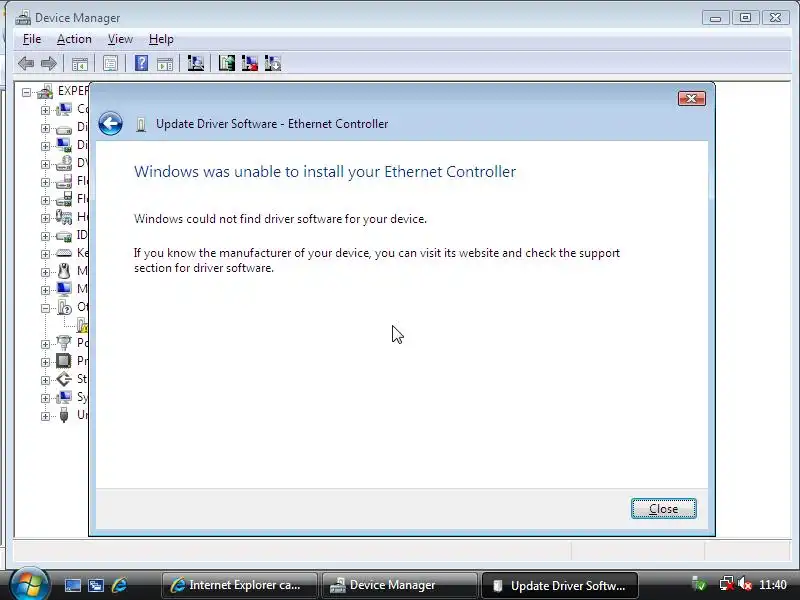
Task: Click the toolbar icon with the down arrow
Action: point(273,63)
